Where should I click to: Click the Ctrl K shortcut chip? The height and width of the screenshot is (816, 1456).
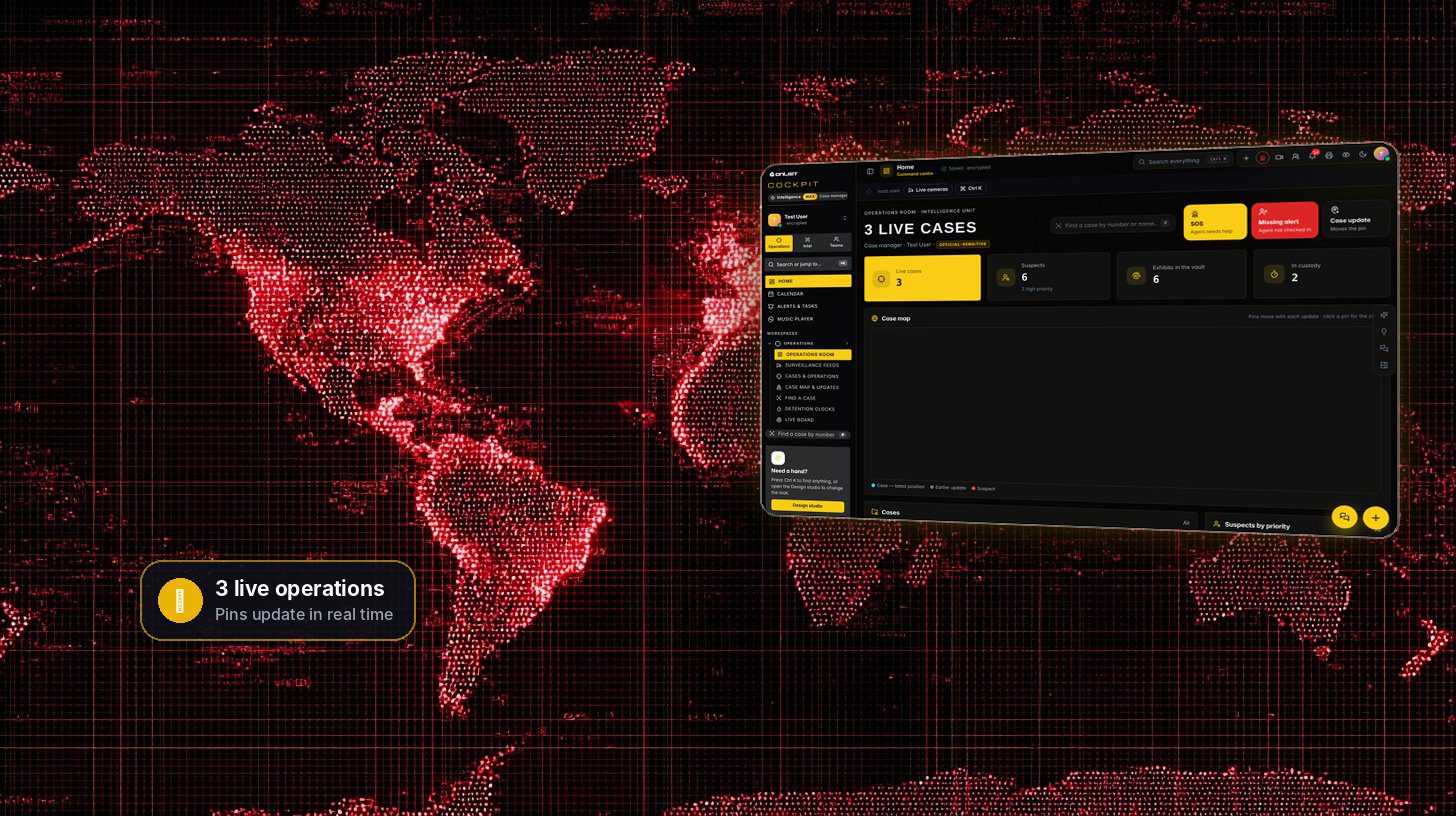click(x=971, y=188)
